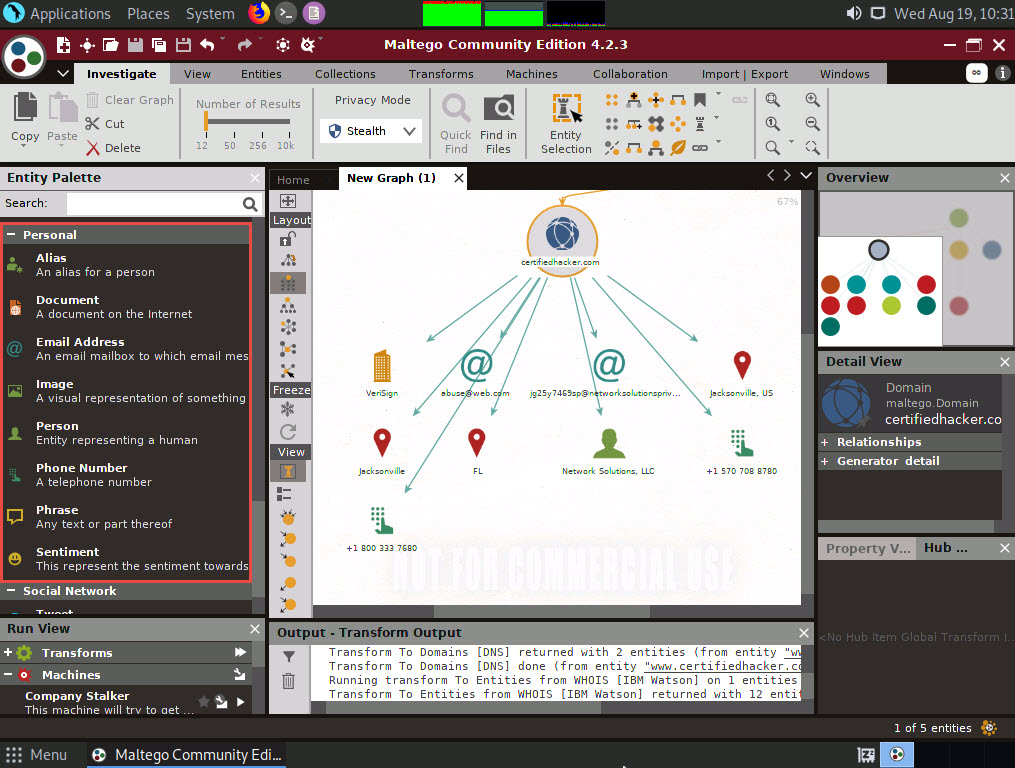Screen dimensions: 1015x768
Task: Click the Zoom Out magnifier
Action: (x=812, y=124)
